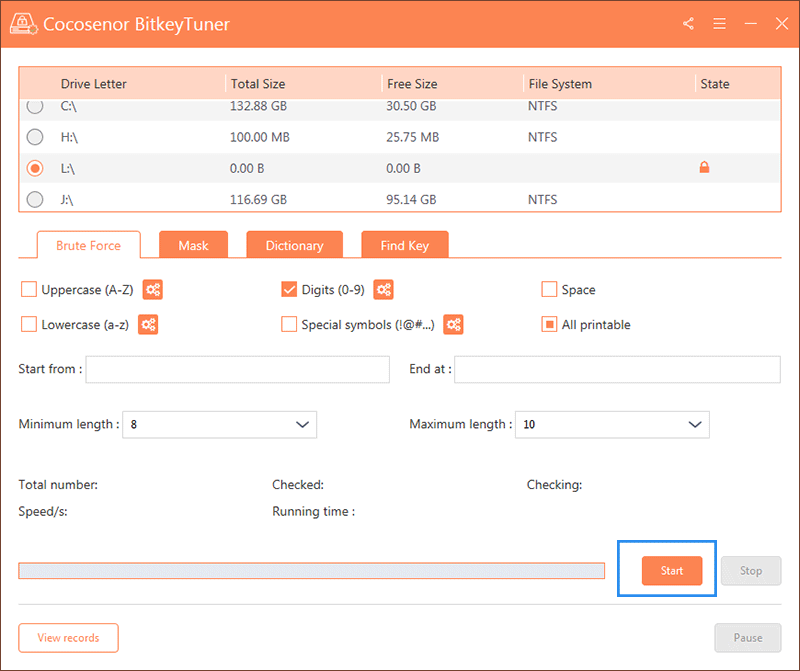Click the NTFS cell in H:\ row

[542, 137]
